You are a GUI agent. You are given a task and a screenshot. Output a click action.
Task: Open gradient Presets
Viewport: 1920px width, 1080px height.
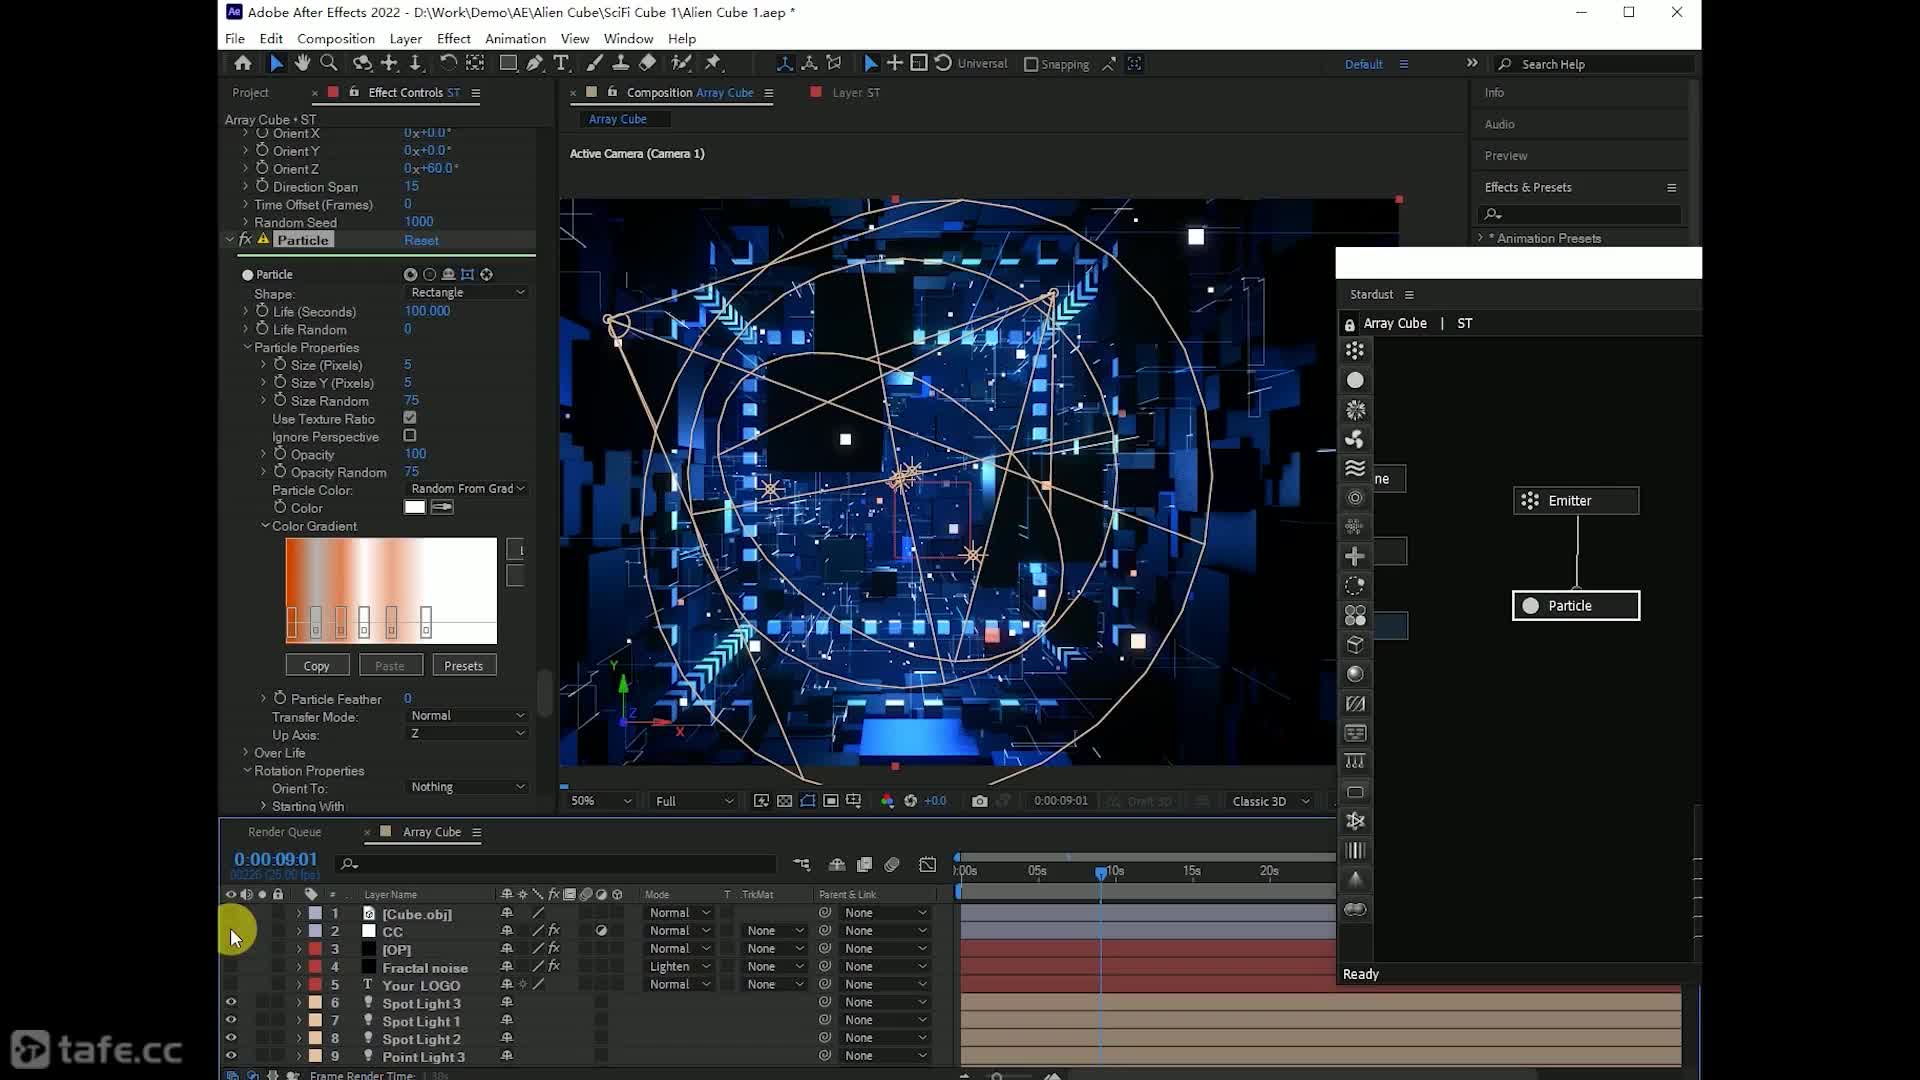(464, 666)
